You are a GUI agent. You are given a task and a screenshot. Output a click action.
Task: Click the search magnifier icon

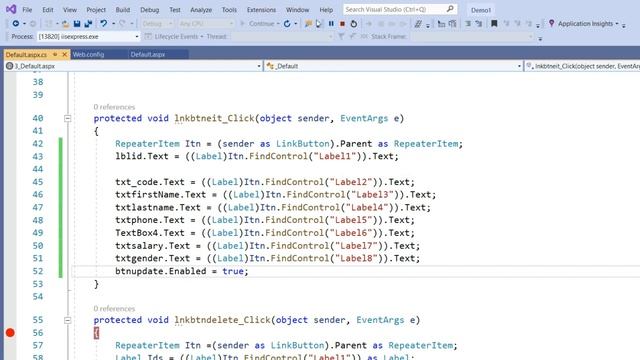click(450, 9)
